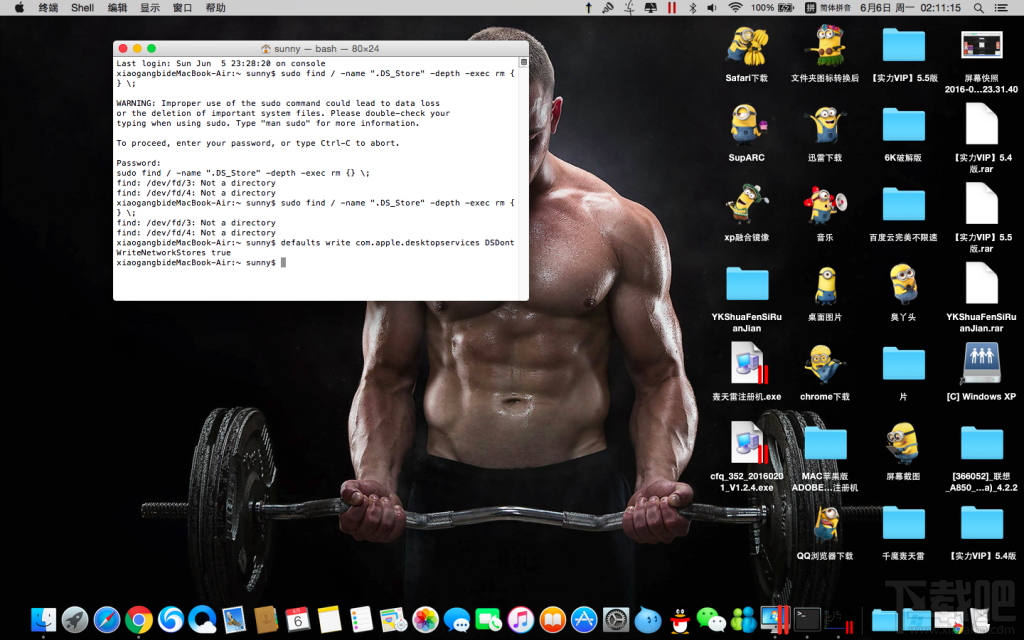This screenshot has width=1024, height=640.
Task: Open the 显示 menu
Action: pos(150,8)
